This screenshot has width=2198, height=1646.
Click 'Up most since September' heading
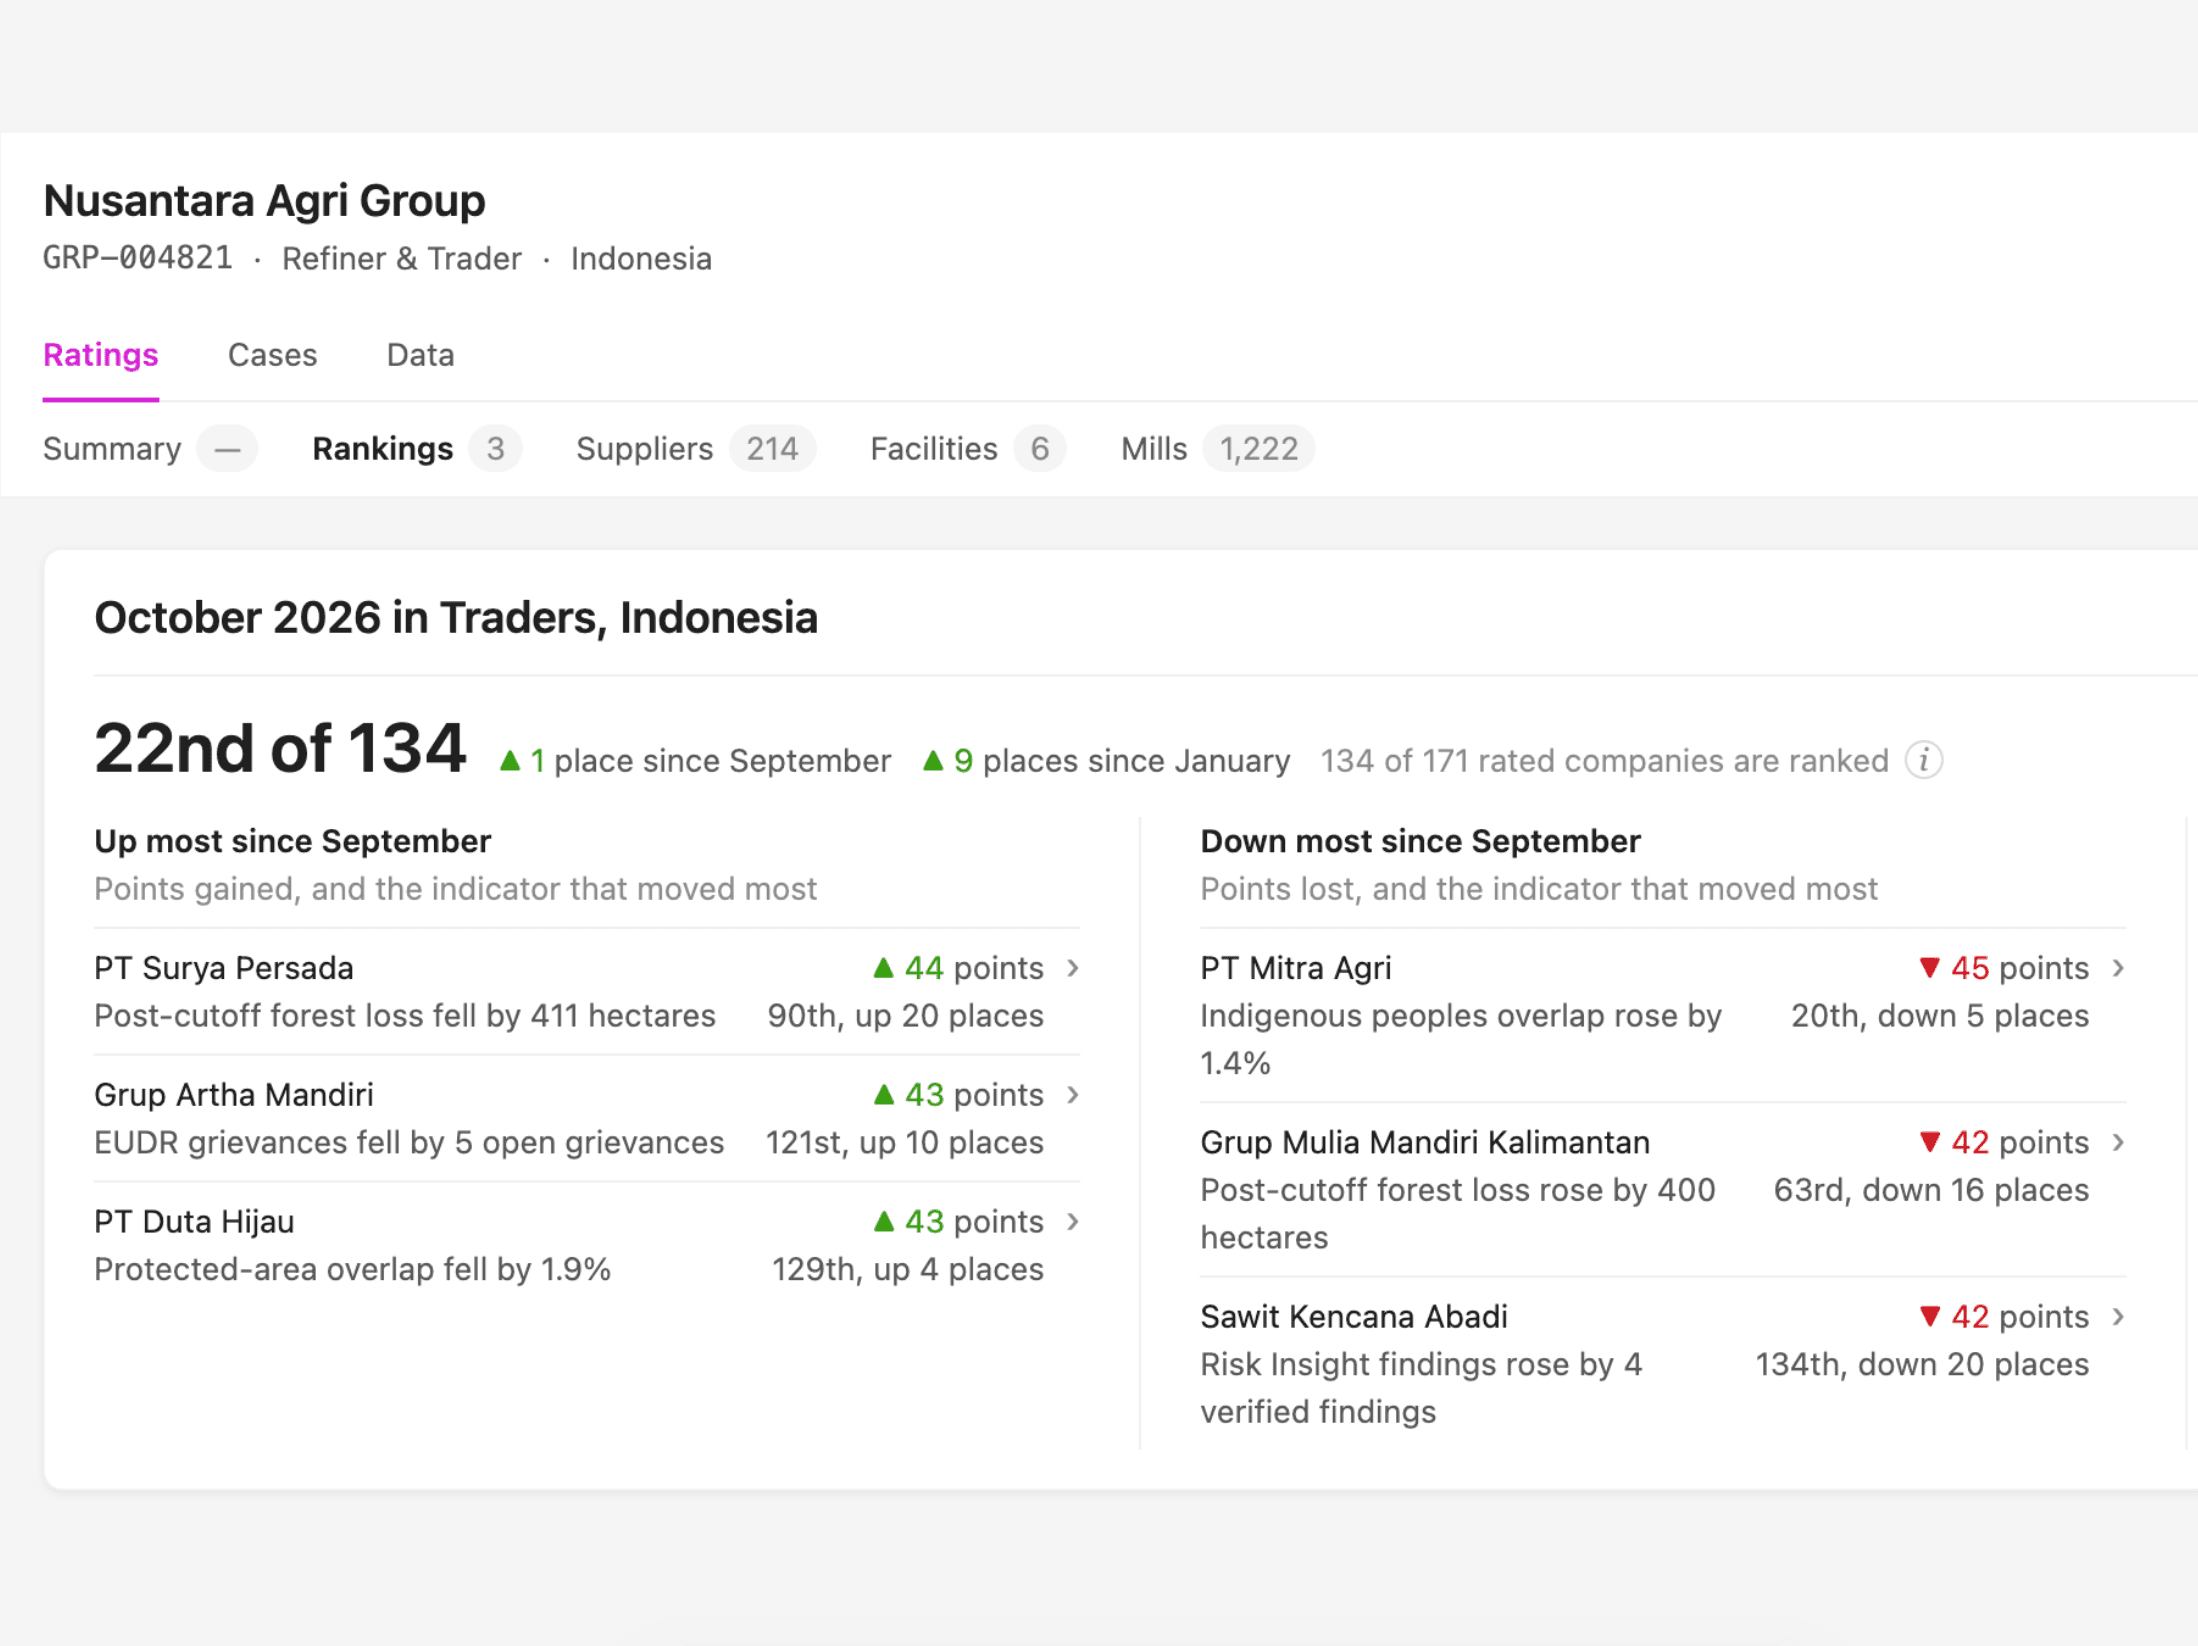[x=293, y=841]
